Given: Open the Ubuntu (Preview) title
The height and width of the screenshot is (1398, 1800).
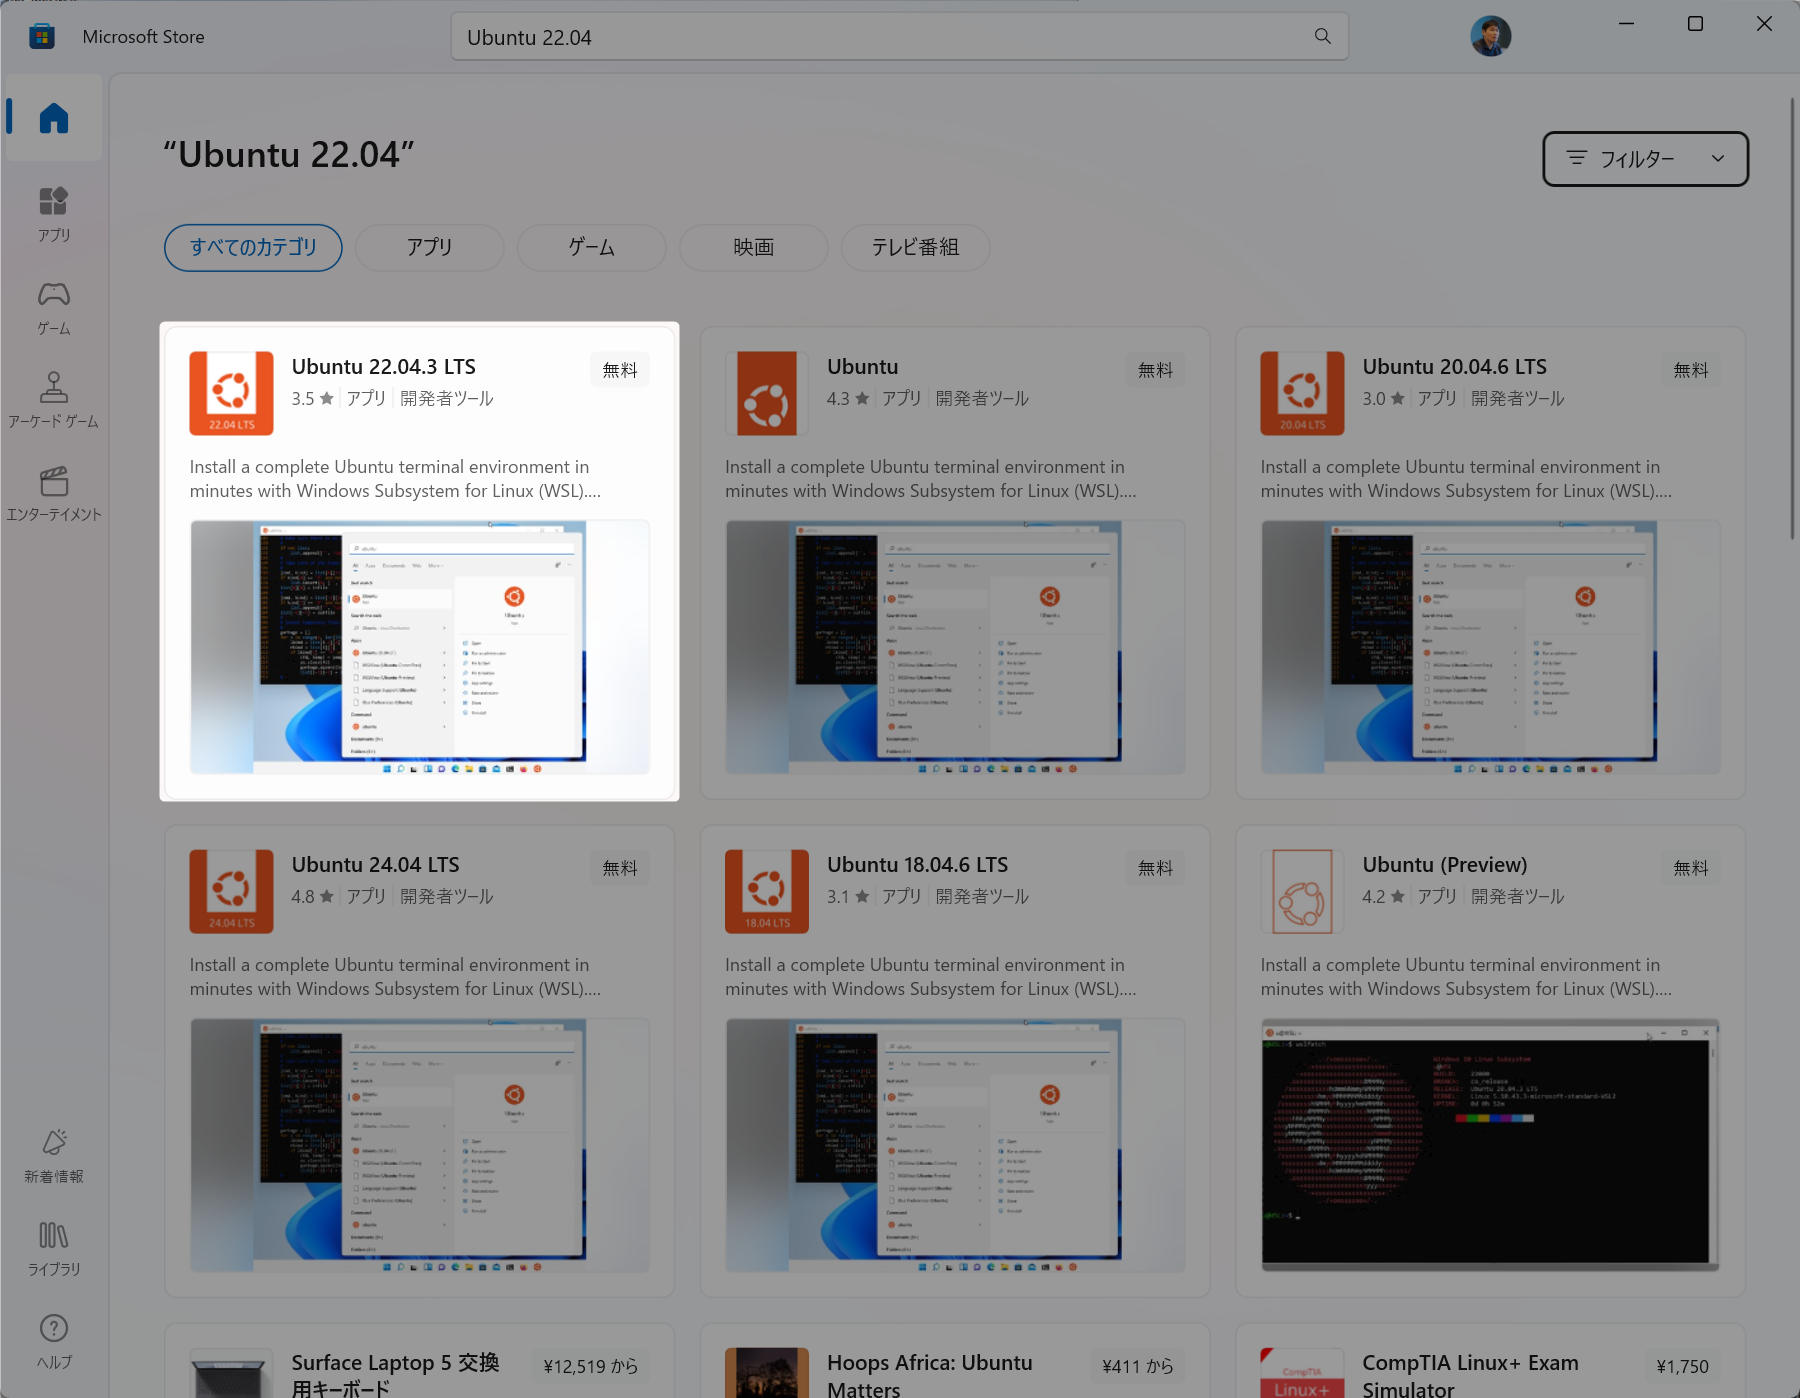Looking at the screenshot, I should [x=1444, y=865].
